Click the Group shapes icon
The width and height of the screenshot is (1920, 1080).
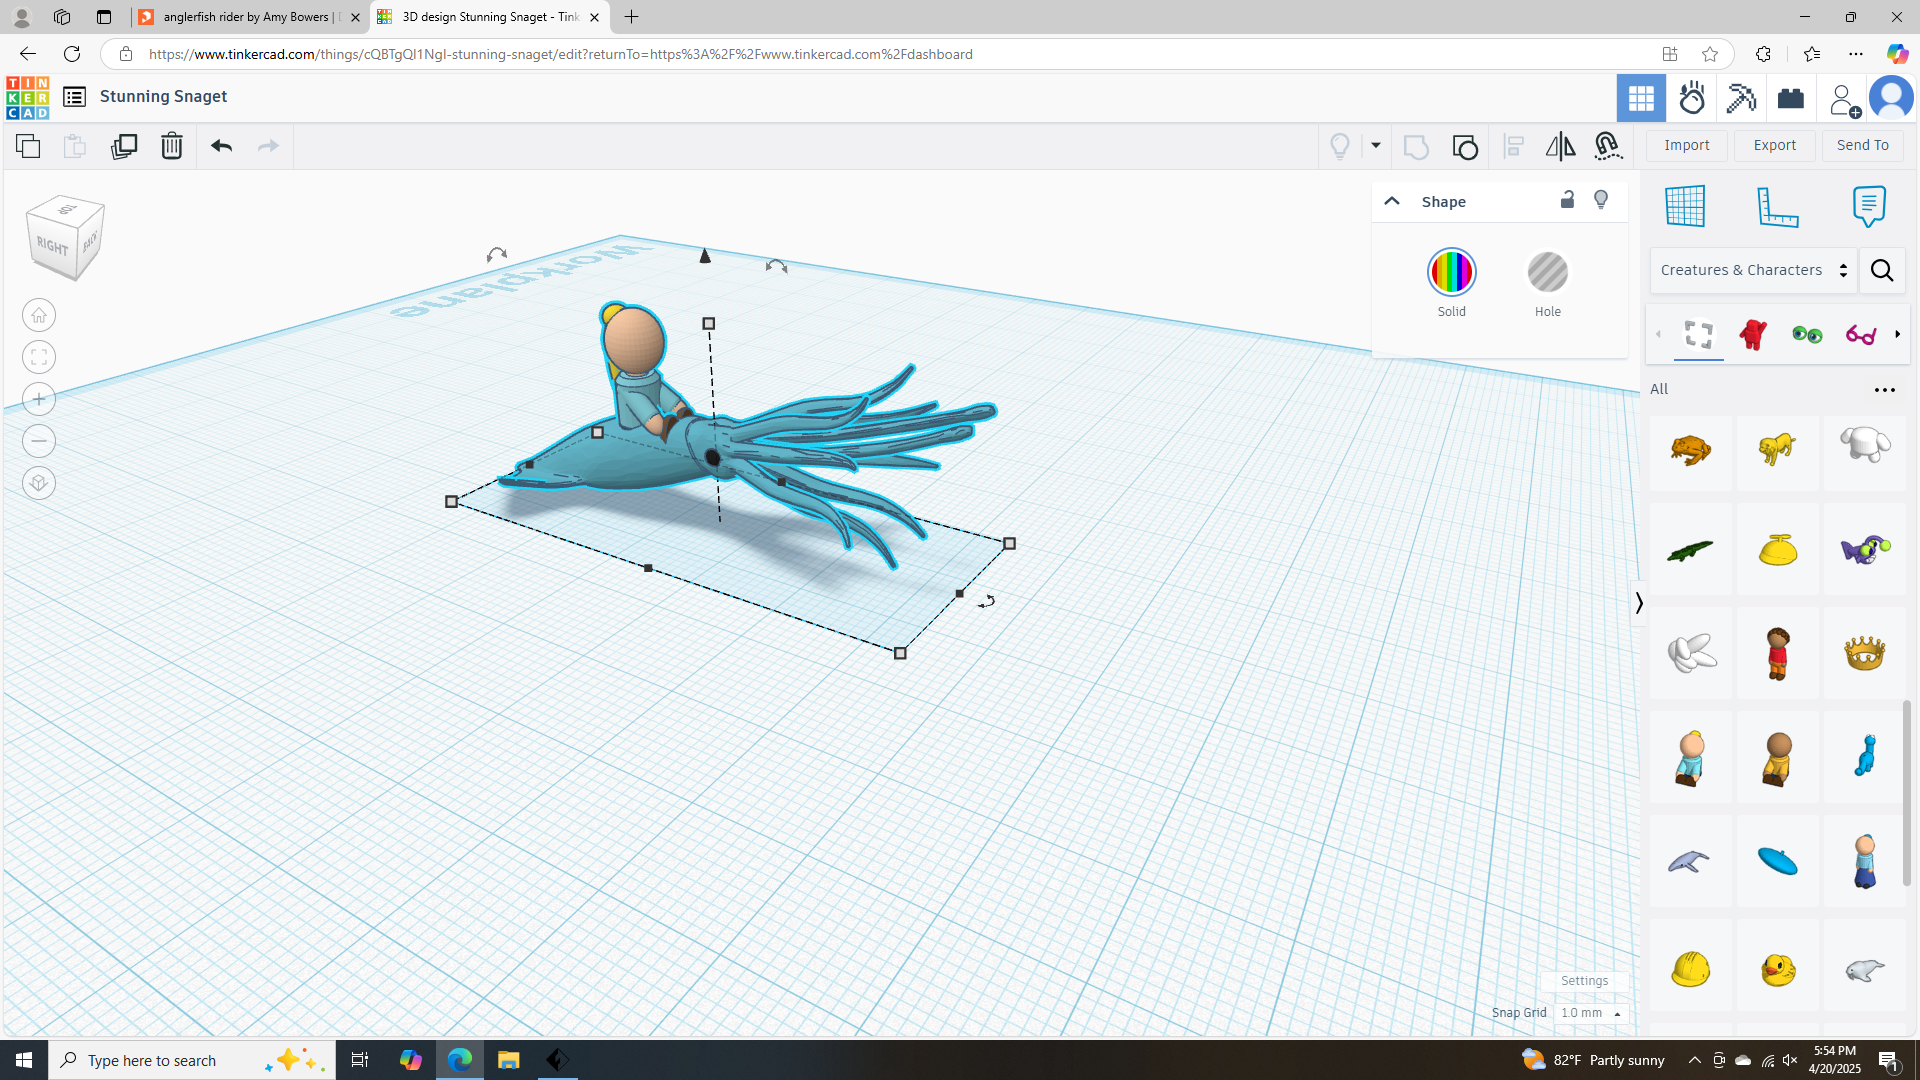click(1416, 146)
